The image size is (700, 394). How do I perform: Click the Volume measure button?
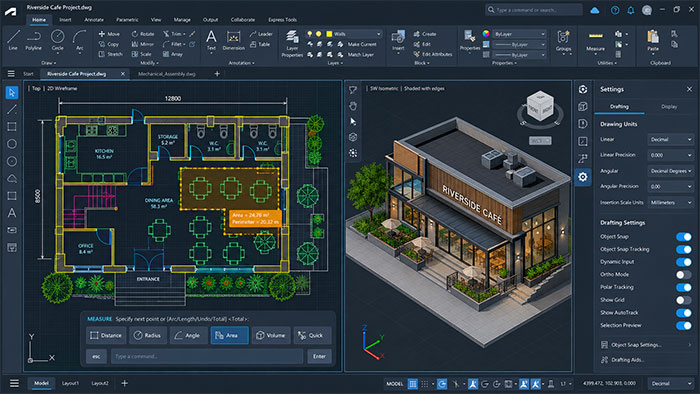271,335
